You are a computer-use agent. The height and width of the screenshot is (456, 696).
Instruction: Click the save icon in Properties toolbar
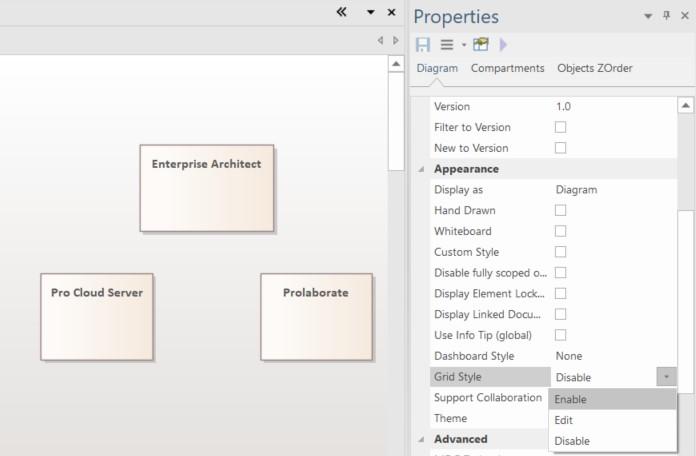point(422,45)
